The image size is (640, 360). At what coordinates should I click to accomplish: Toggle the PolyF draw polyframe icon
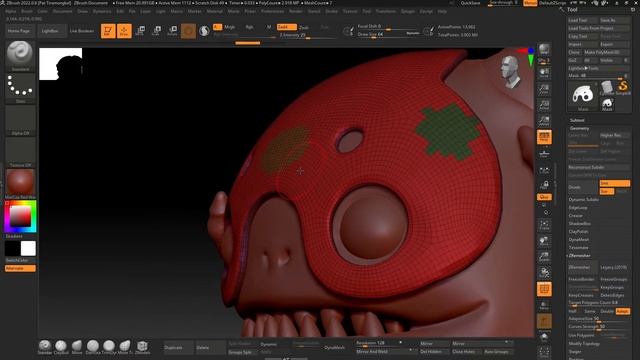coord(544,289)
